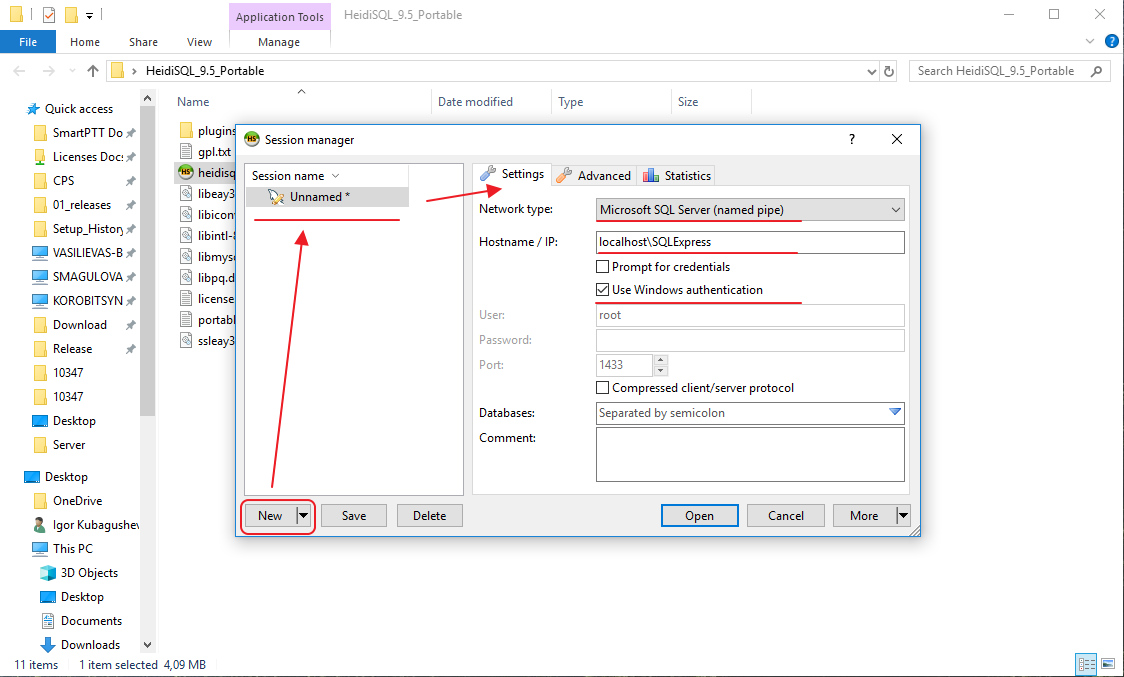Click navigation pane scroll down arrow
Viewport: 1124px width, 677px height.
point(148,645)
